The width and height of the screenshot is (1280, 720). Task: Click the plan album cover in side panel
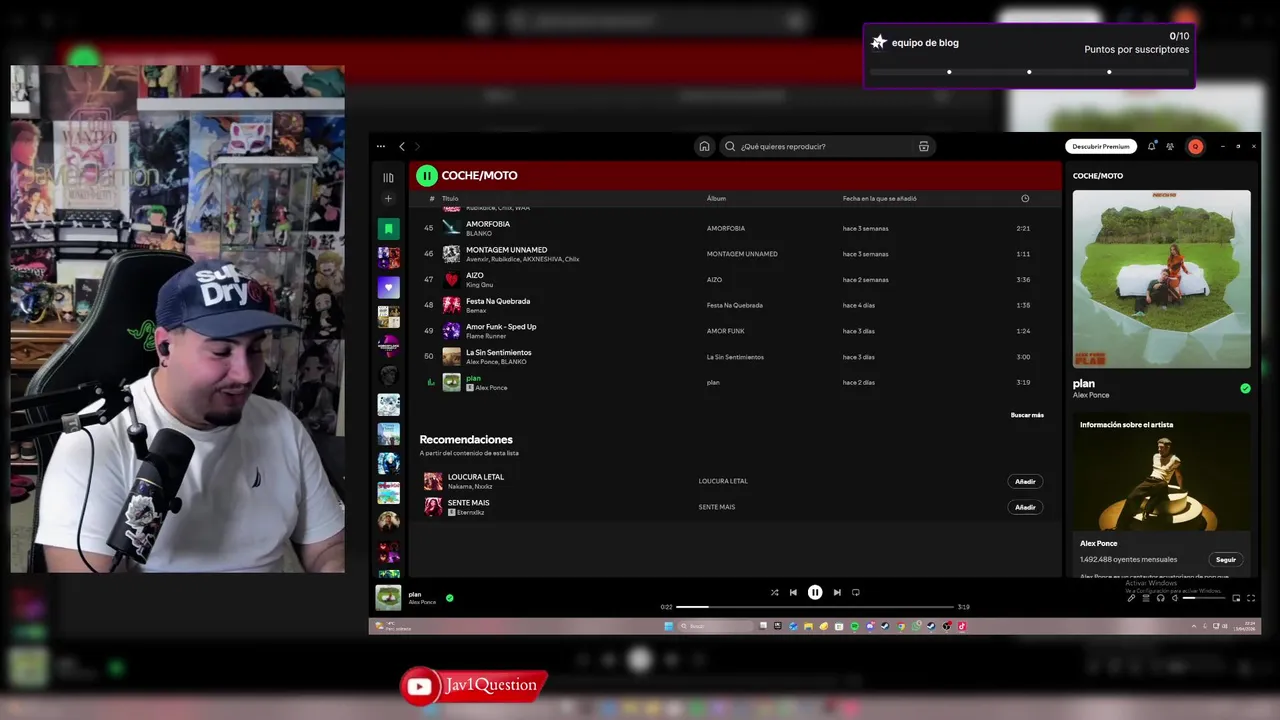coord(1161,279)
